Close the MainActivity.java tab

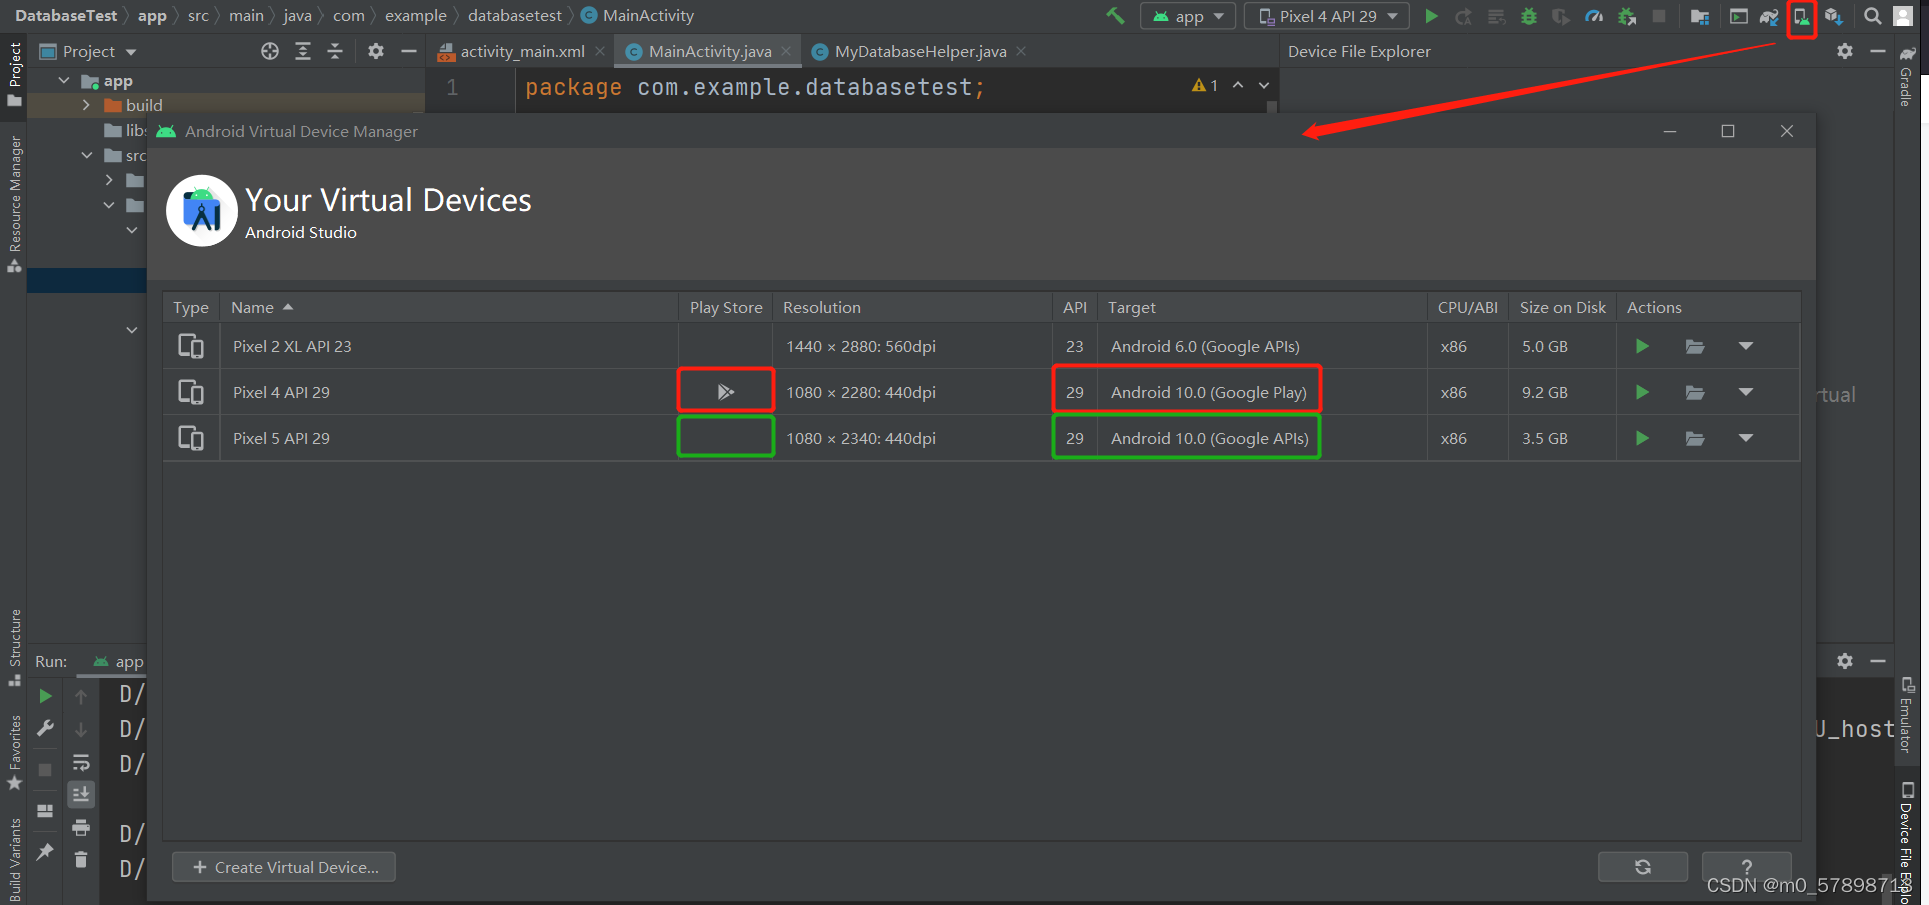[x=787, y=51]
